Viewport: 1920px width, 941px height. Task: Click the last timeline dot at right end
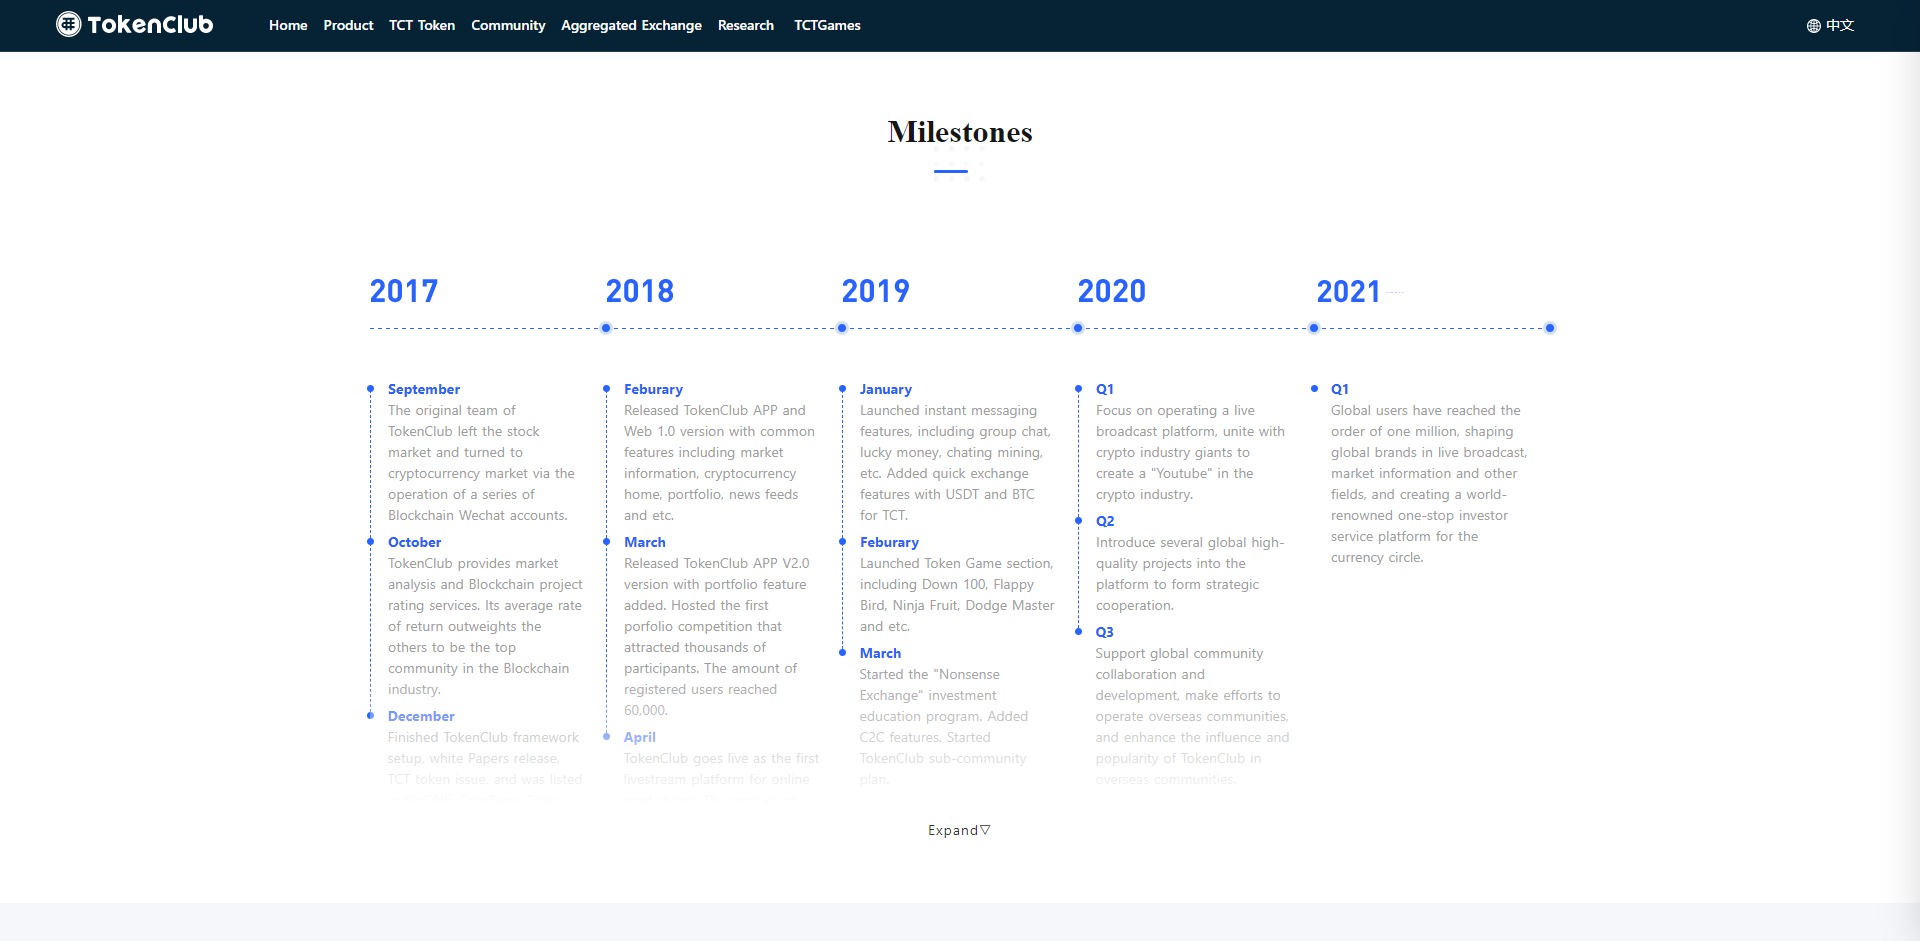(x=1550, y=328)
